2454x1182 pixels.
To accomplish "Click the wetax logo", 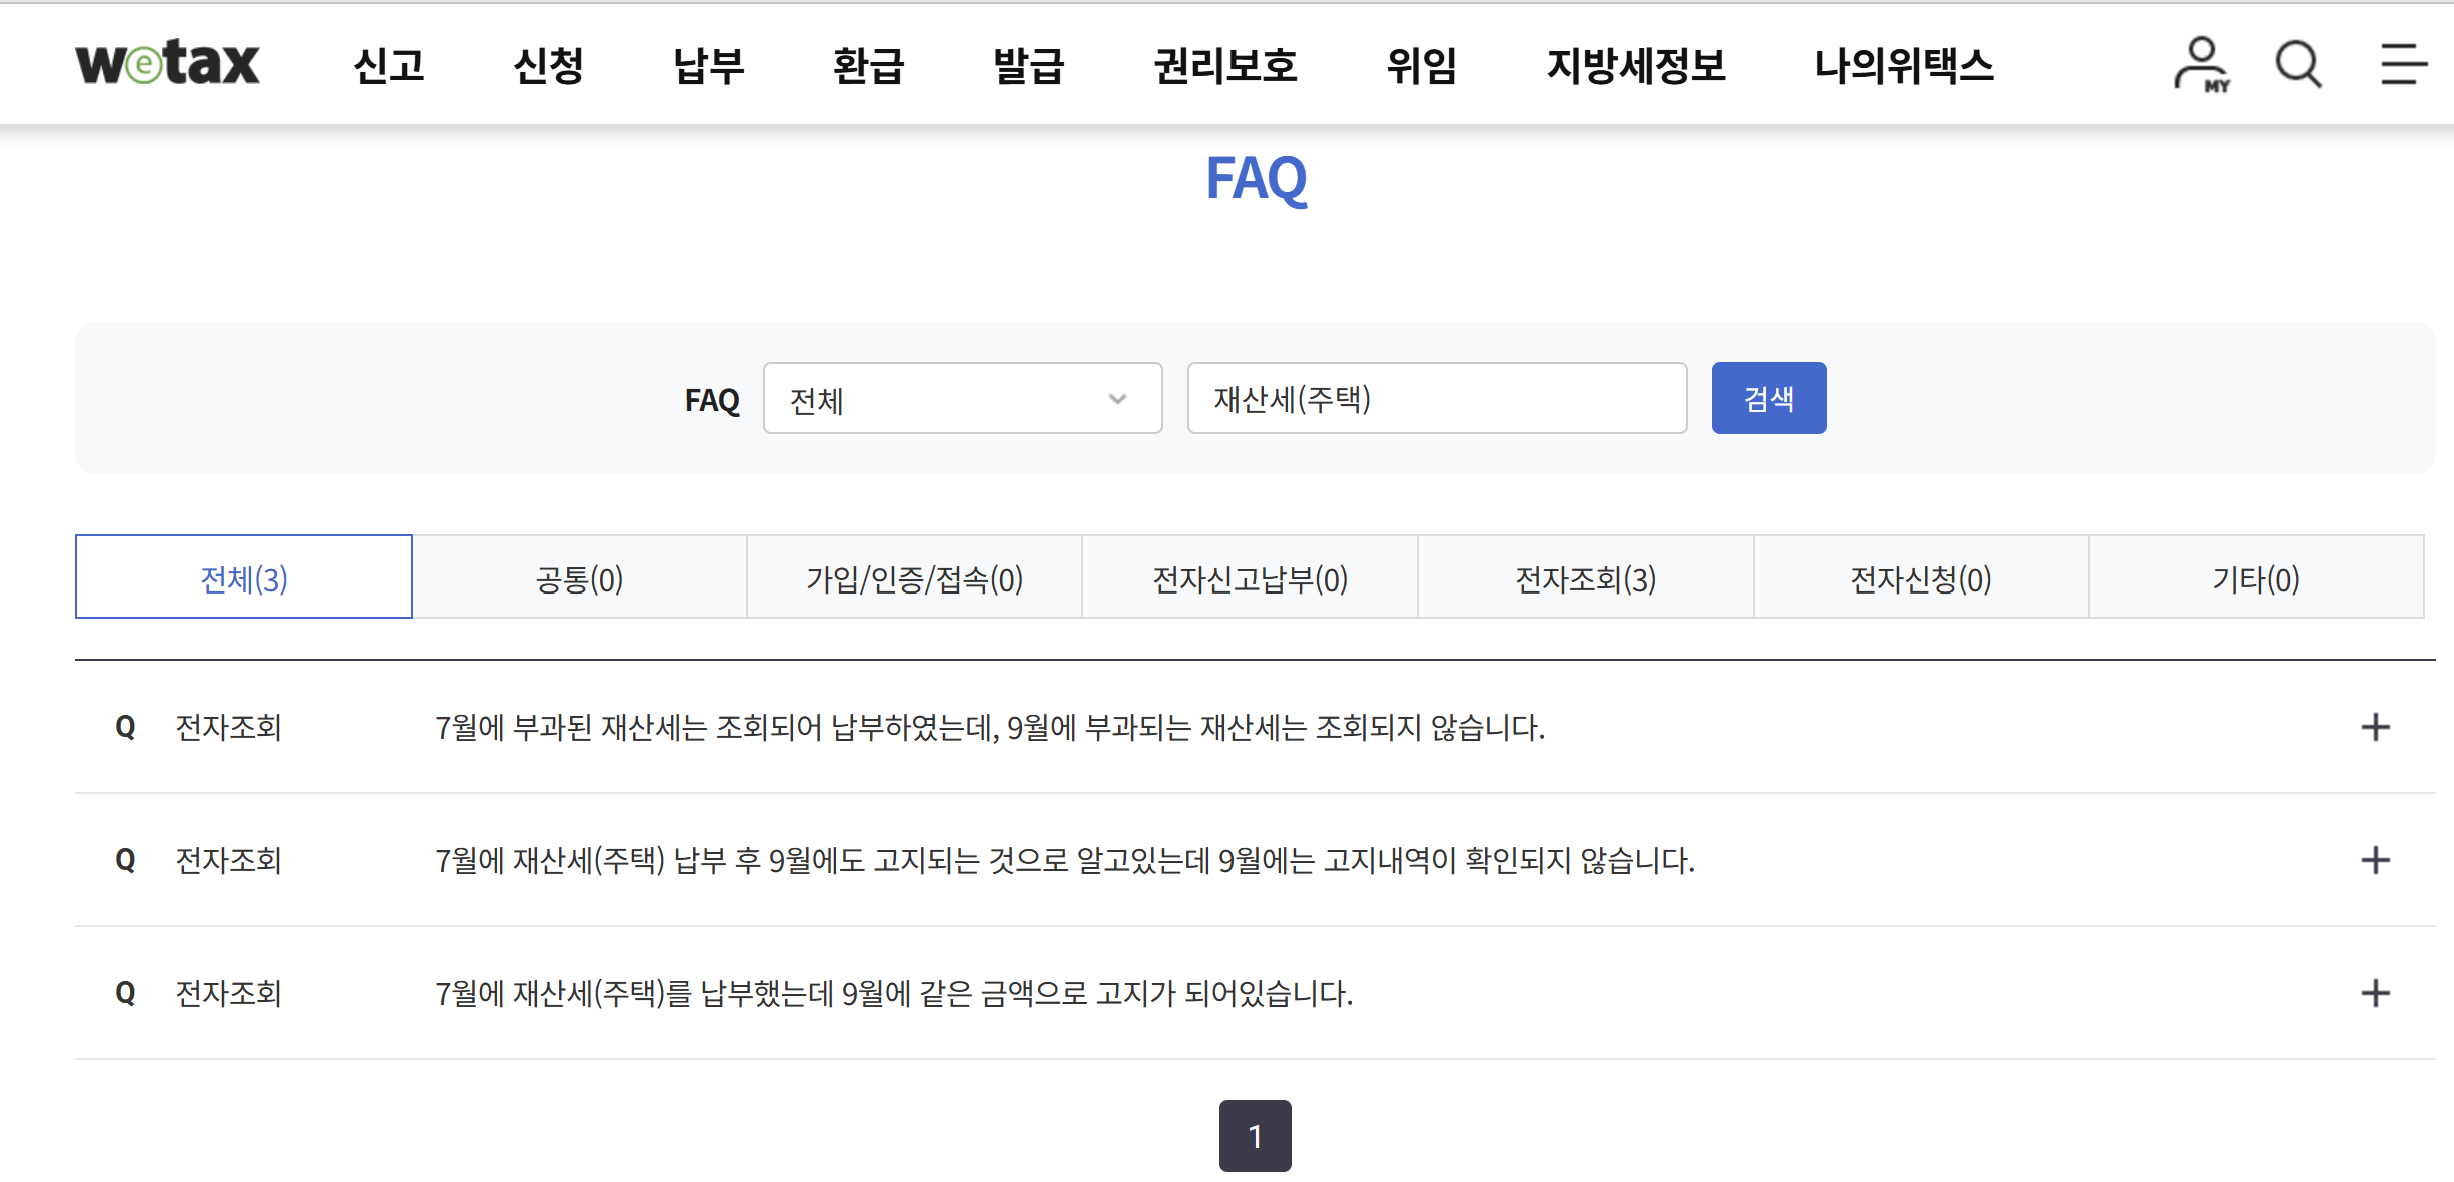I will [168, 64].
